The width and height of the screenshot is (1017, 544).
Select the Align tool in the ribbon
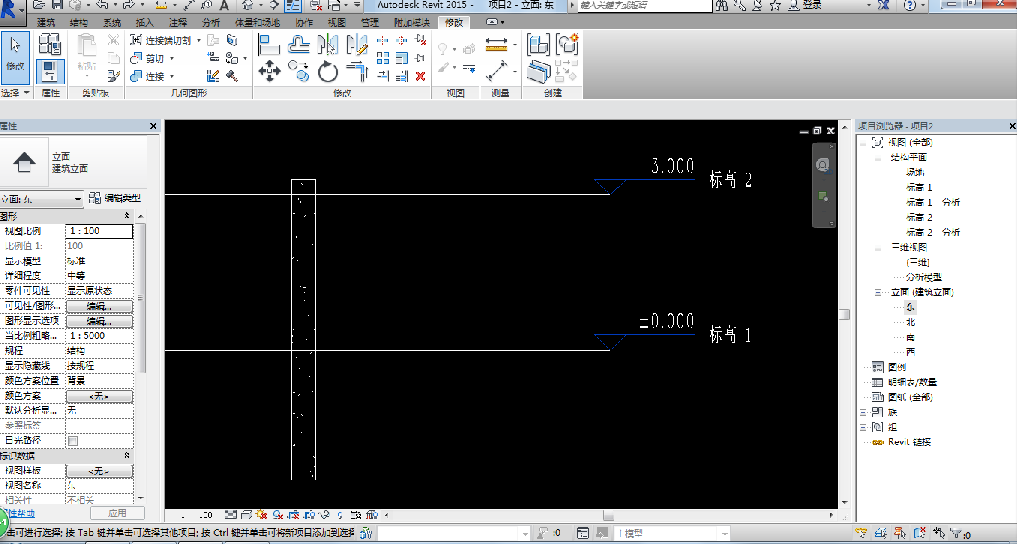[x=268, y=44]
